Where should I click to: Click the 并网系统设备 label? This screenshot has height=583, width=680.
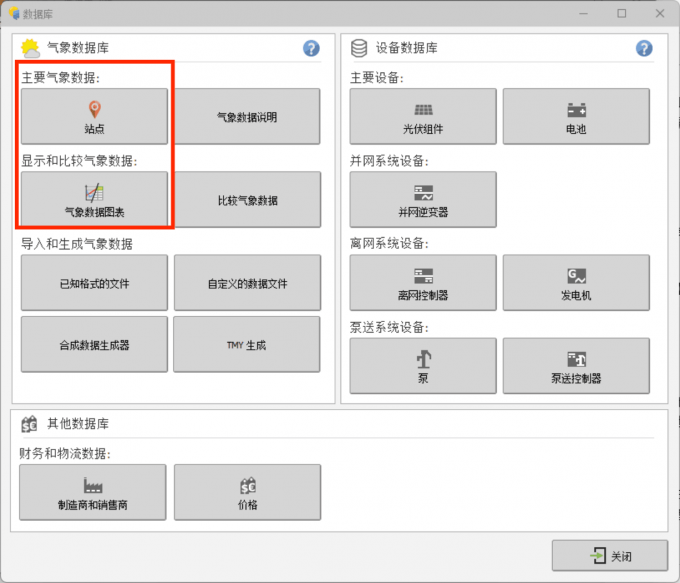click(389, 161)
